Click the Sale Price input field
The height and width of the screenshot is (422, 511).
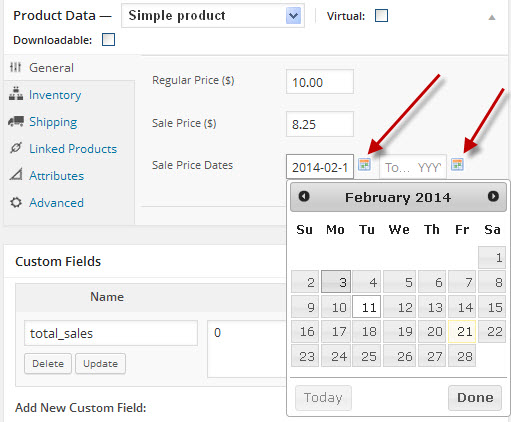(x=320, y=124)
